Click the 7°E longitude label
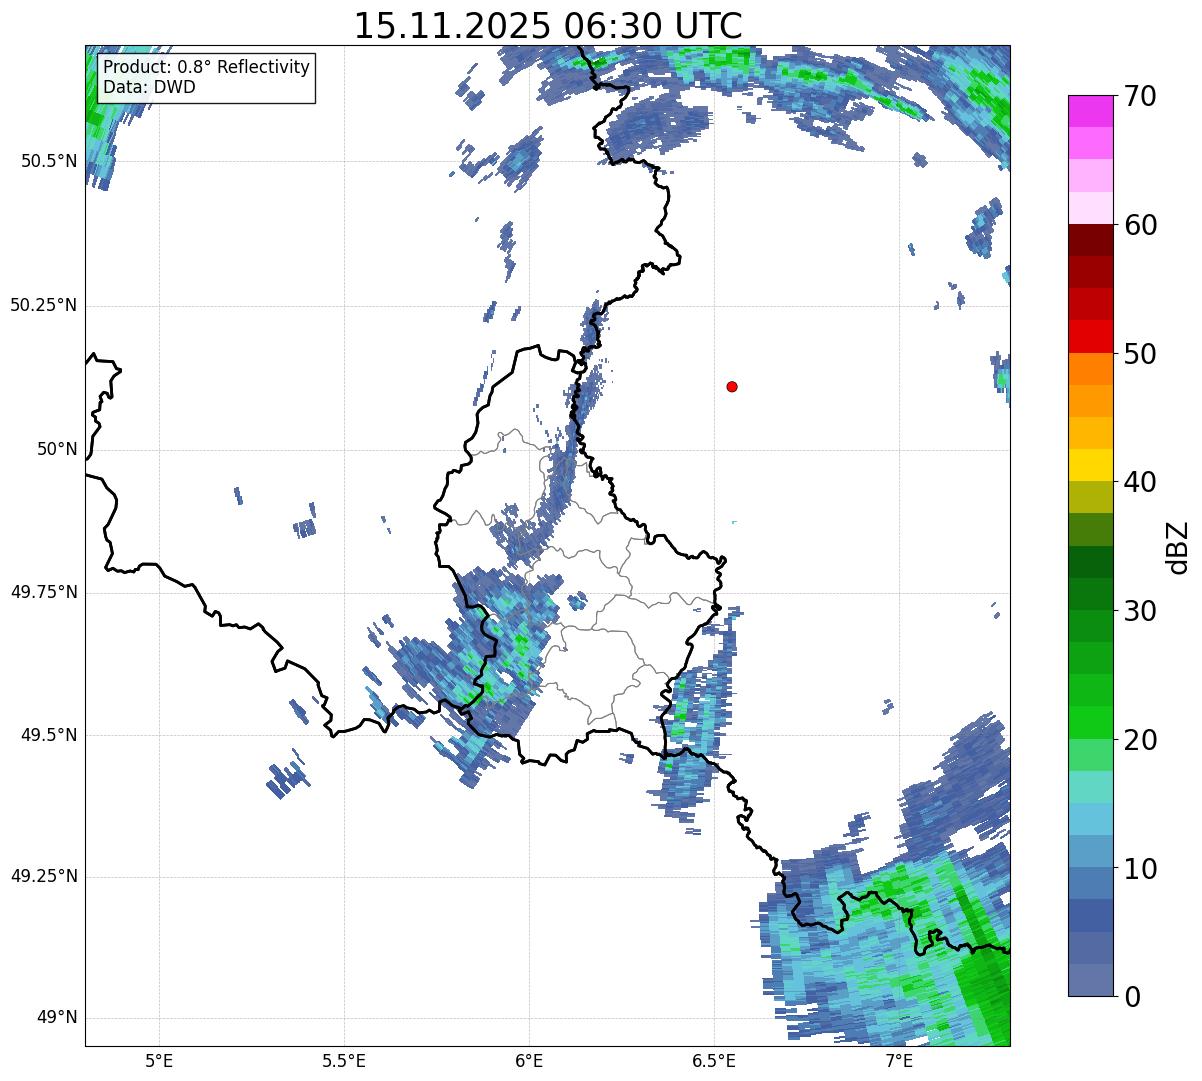The image size is (1202, 1081). 899,1060
